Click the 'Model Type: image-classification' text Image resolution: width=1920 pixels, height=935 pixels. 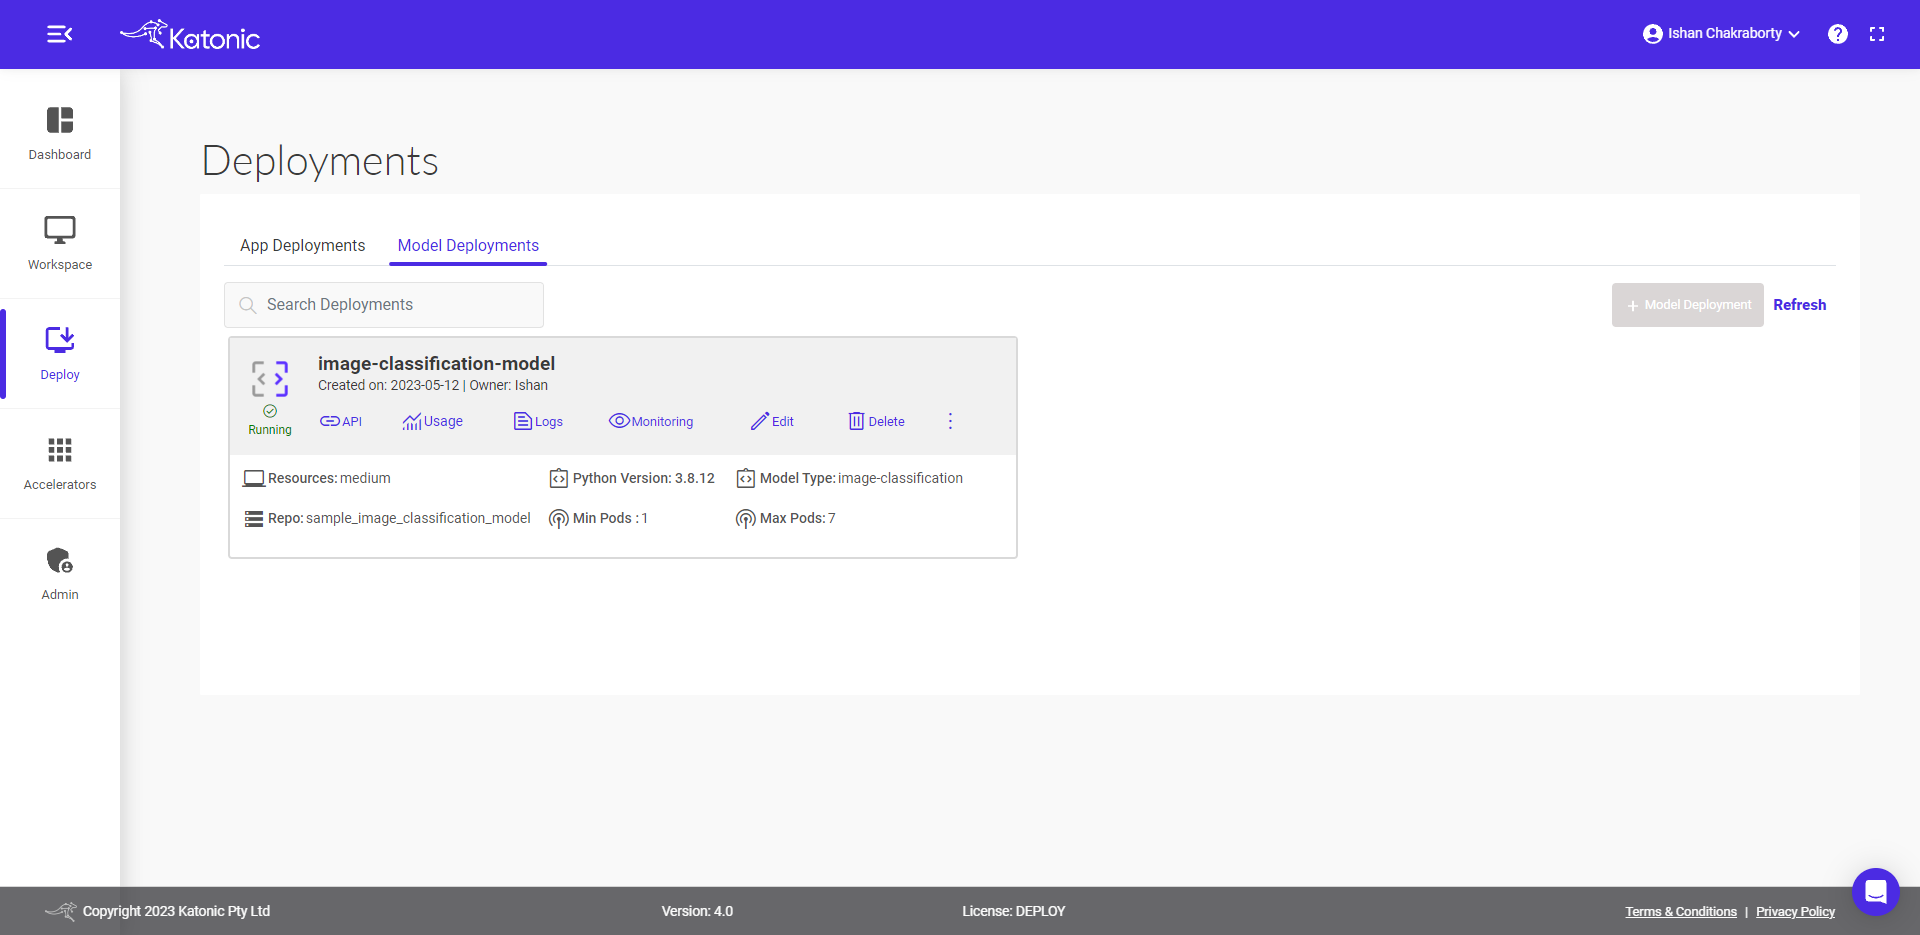click(861, 478)
